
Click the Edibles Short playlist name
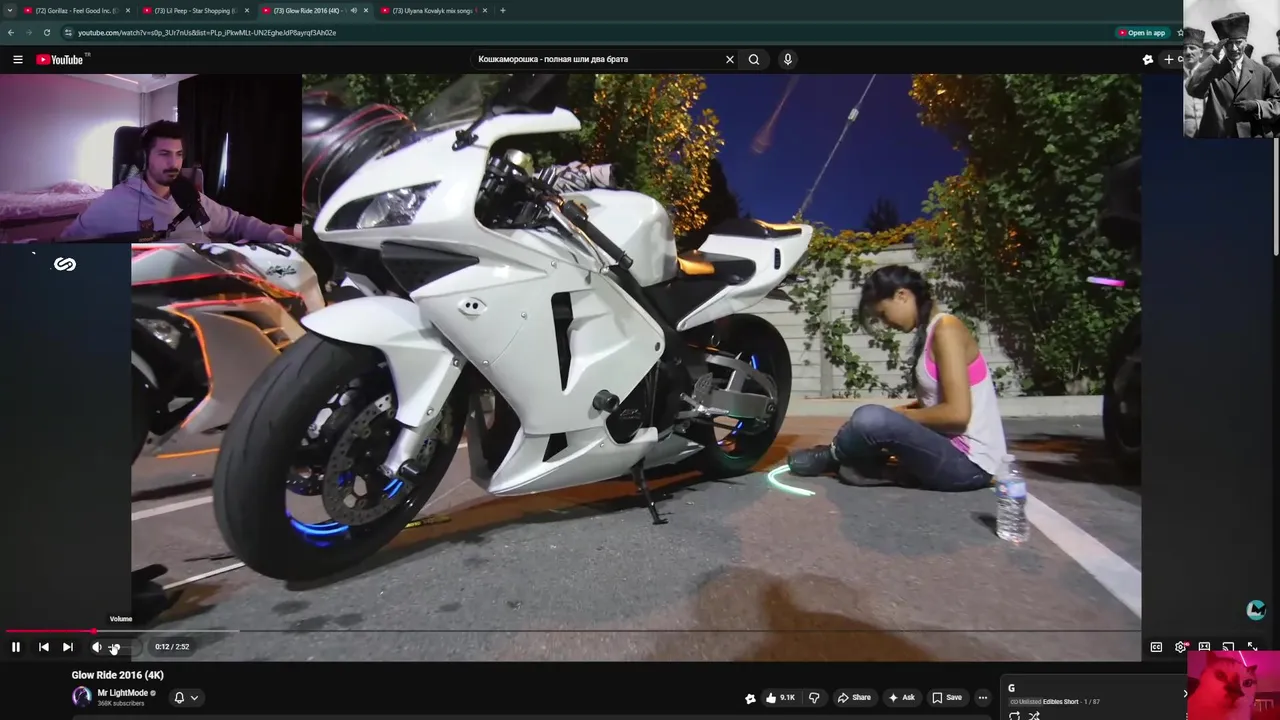click(x=1060, y=702)
